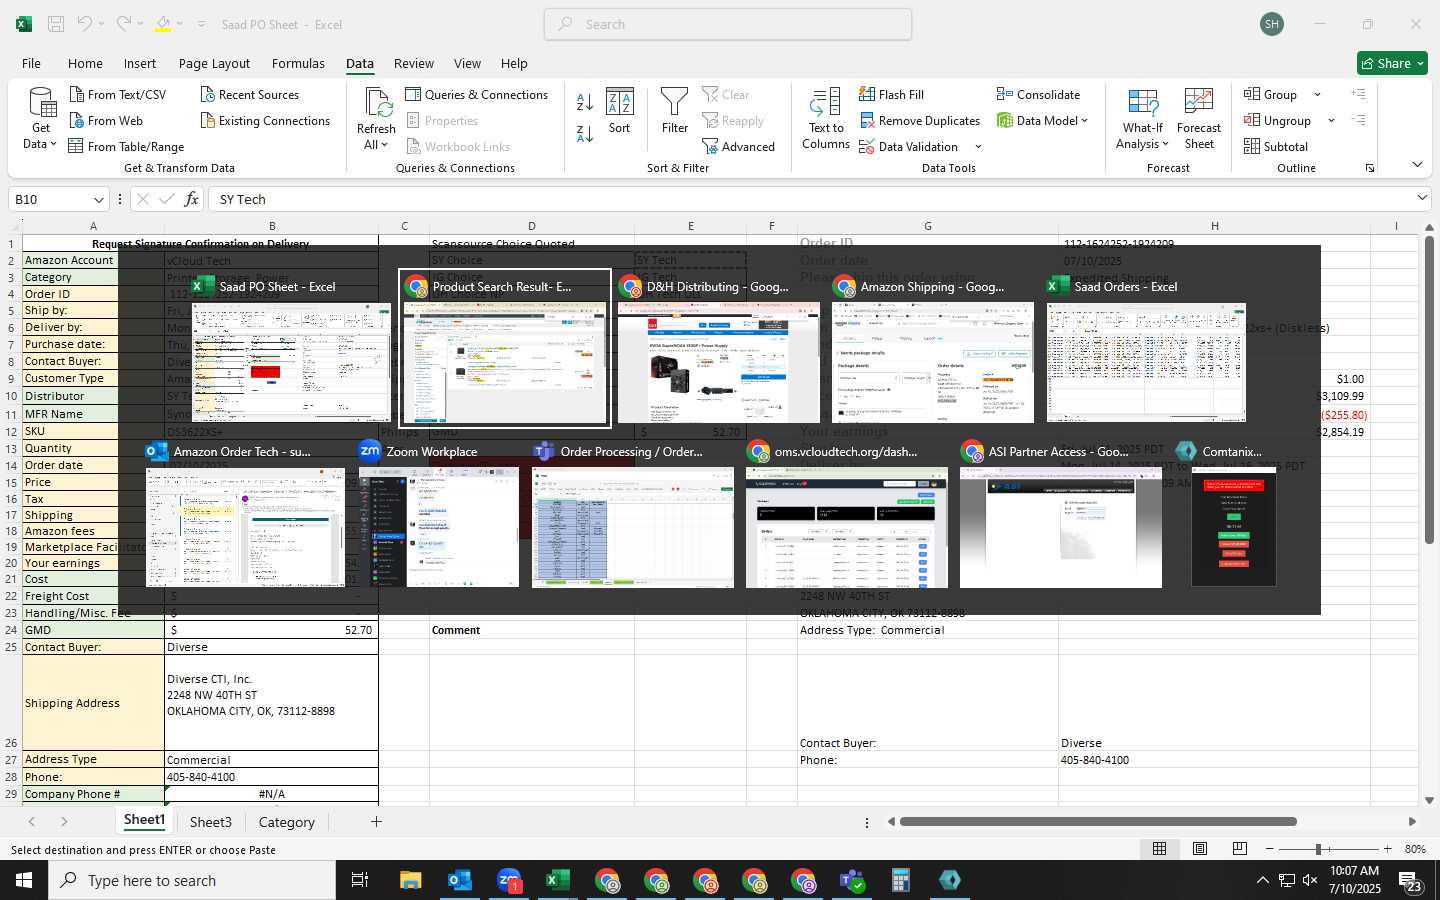The height and width of the screenshot is (900, 1440).
Task: Select Zoom Workplace window thumbnail
Action: click(438, 514)
